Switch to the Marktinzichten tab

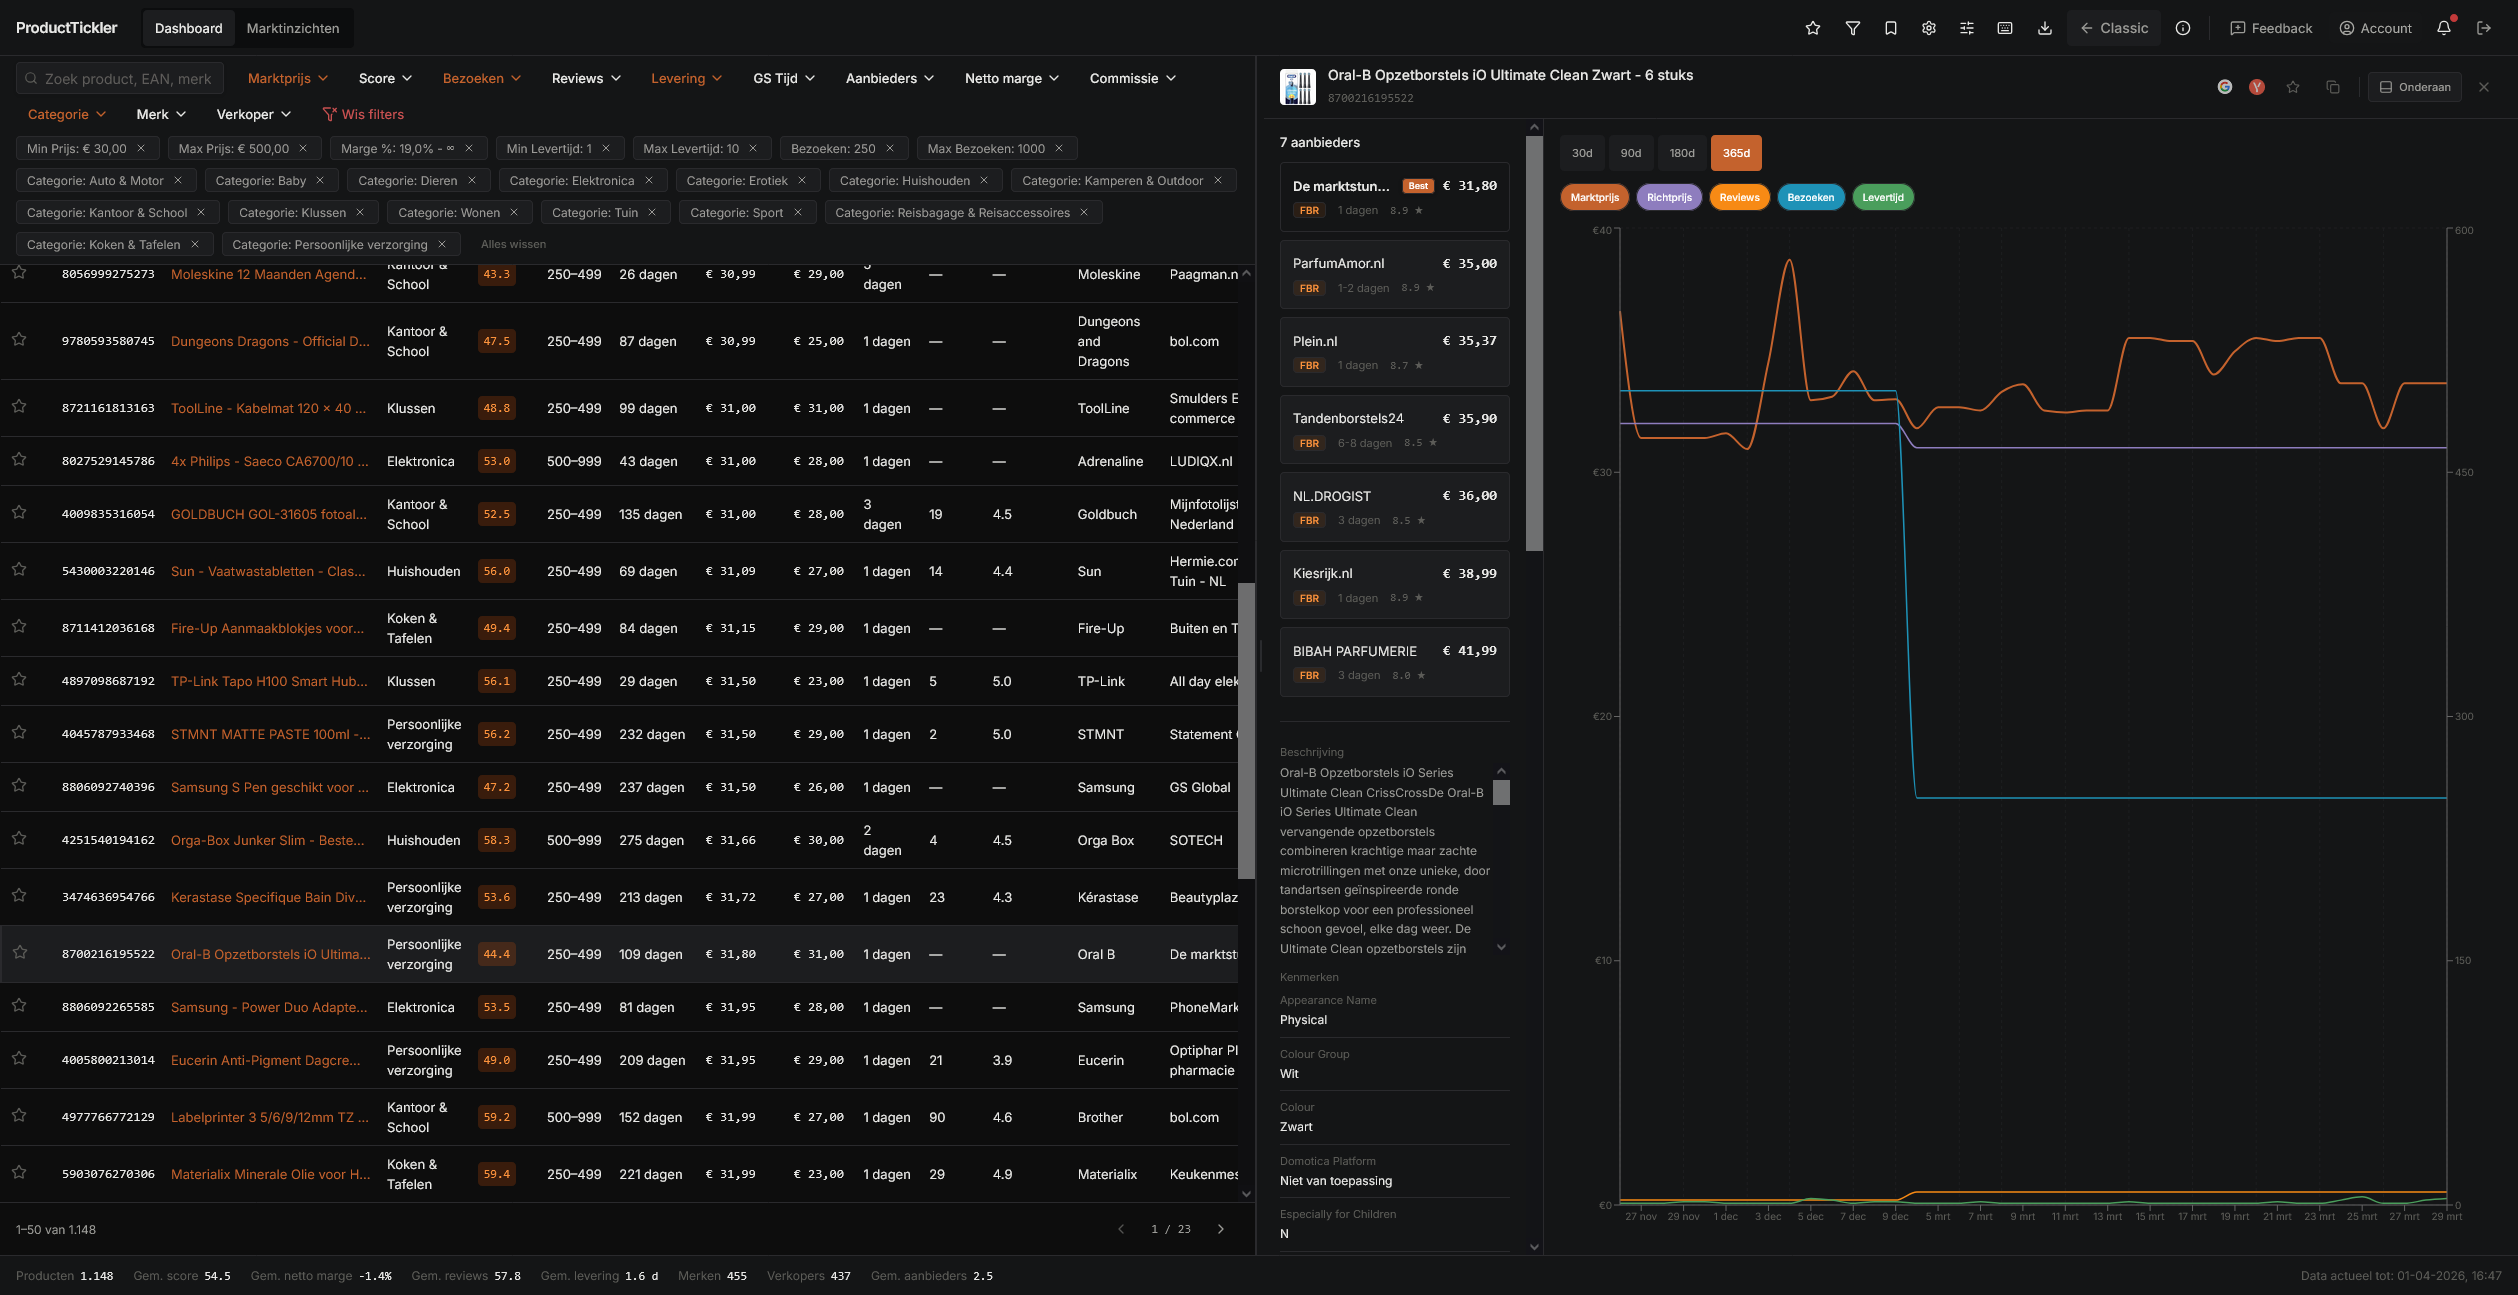[292, 28]
